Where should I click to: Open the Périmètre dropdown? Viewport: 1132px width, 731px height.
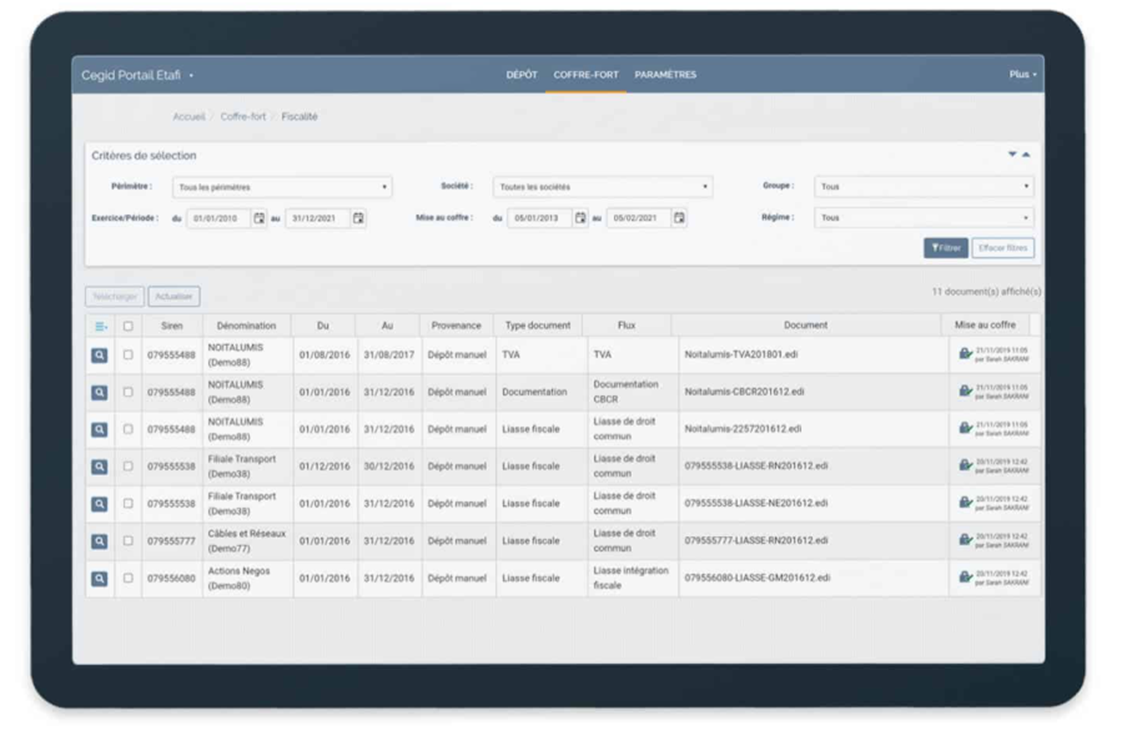[x=281, y=187]
